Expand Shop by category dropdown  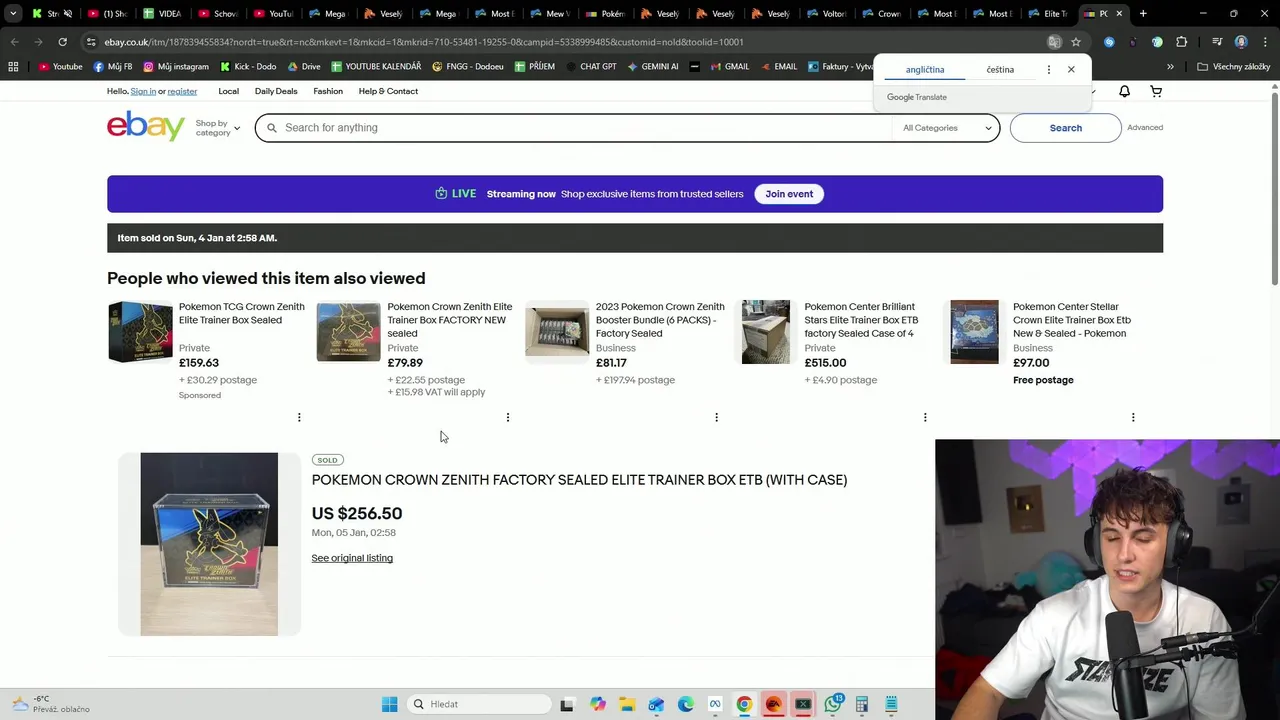tap(217, 128)
